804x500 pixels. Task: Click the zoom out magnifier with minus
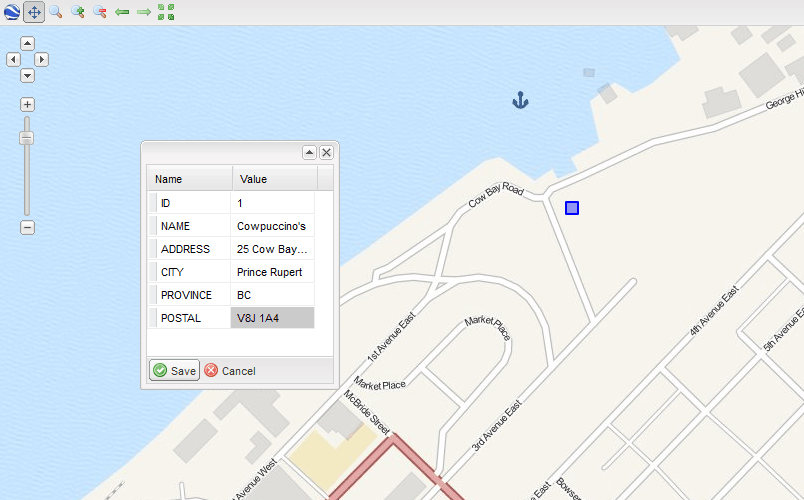tap(100, 12)
